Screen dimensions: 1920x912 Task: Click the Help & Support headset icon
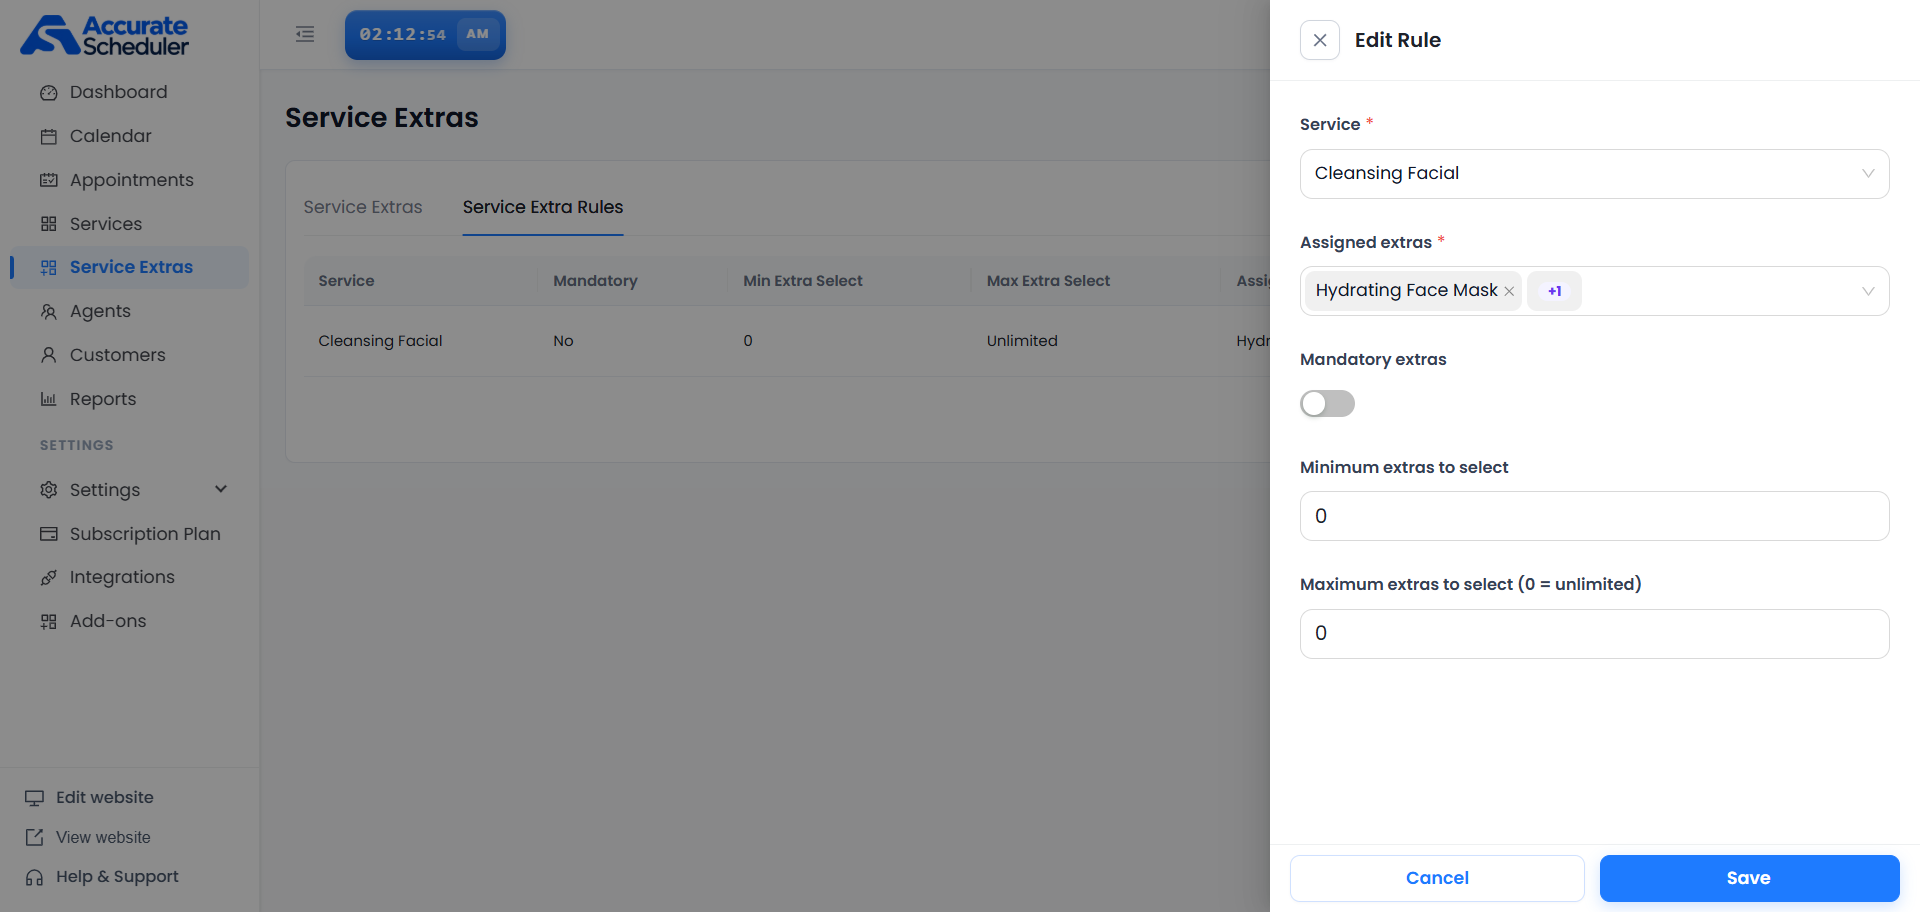coord(35,877)
